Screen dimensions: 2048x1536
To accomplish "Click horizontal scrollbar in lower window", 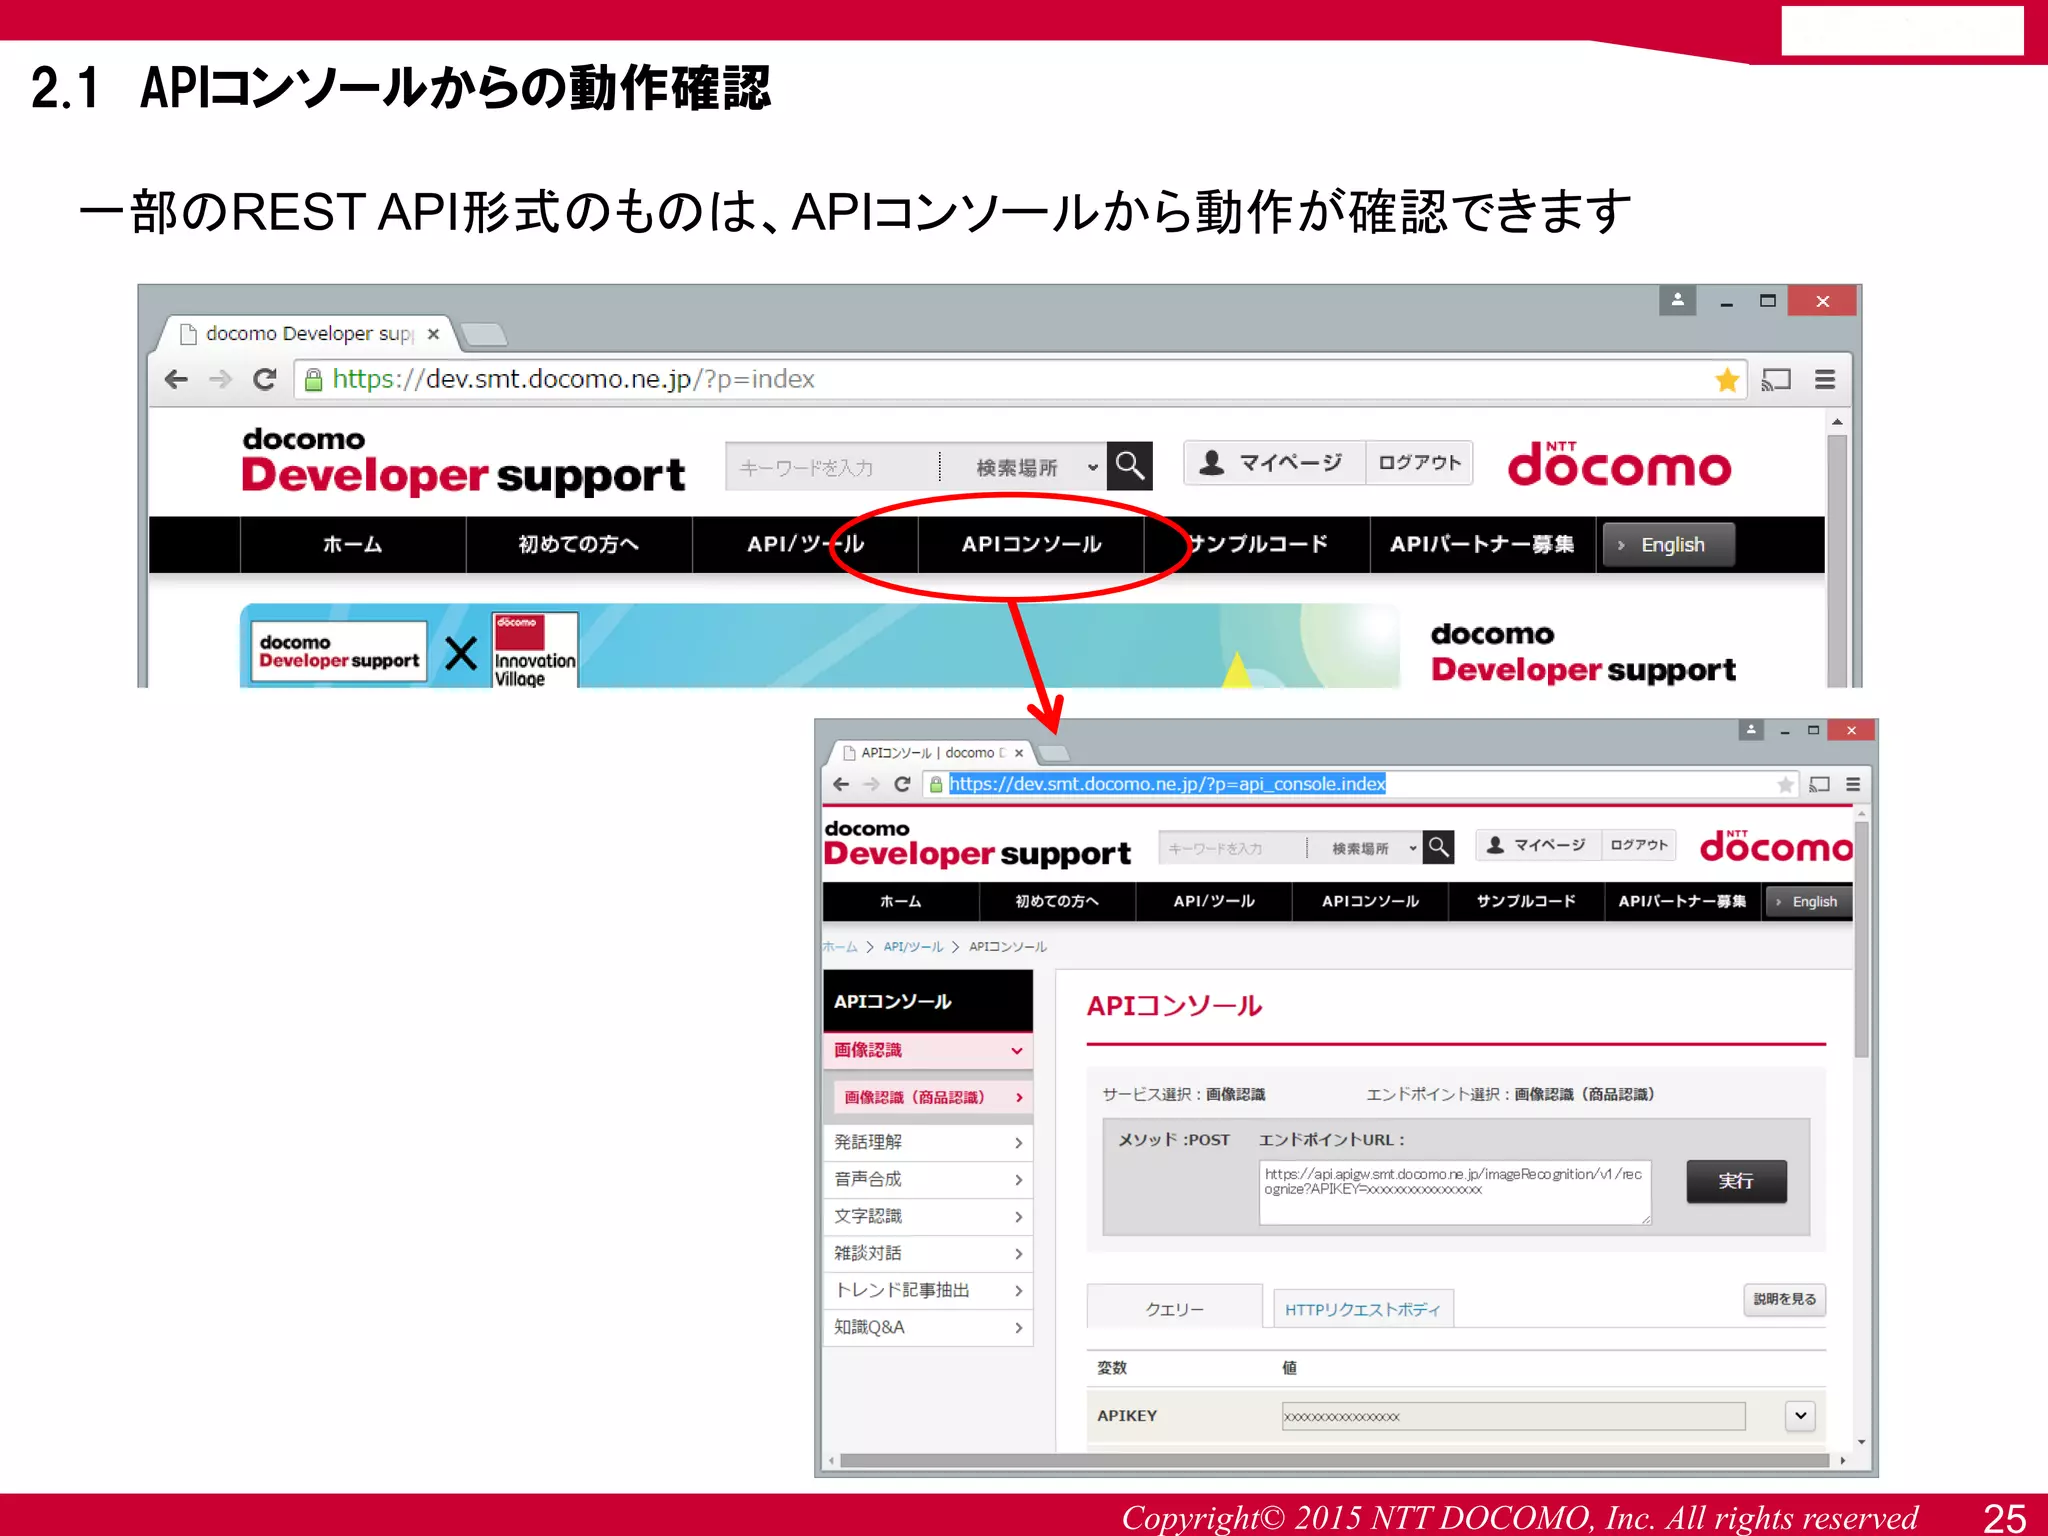I will click(x=1334, y=1461).
